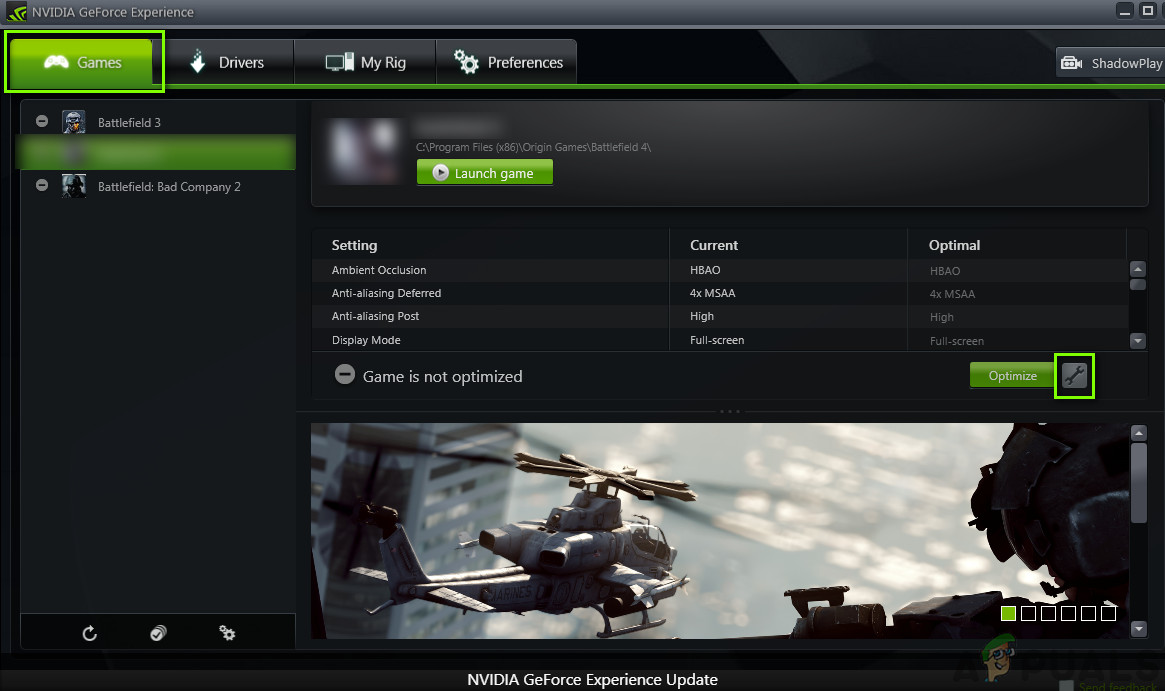Click the Current column header
The height and width of the screenshot is (691, 1165).
click(x=714, y=245)
